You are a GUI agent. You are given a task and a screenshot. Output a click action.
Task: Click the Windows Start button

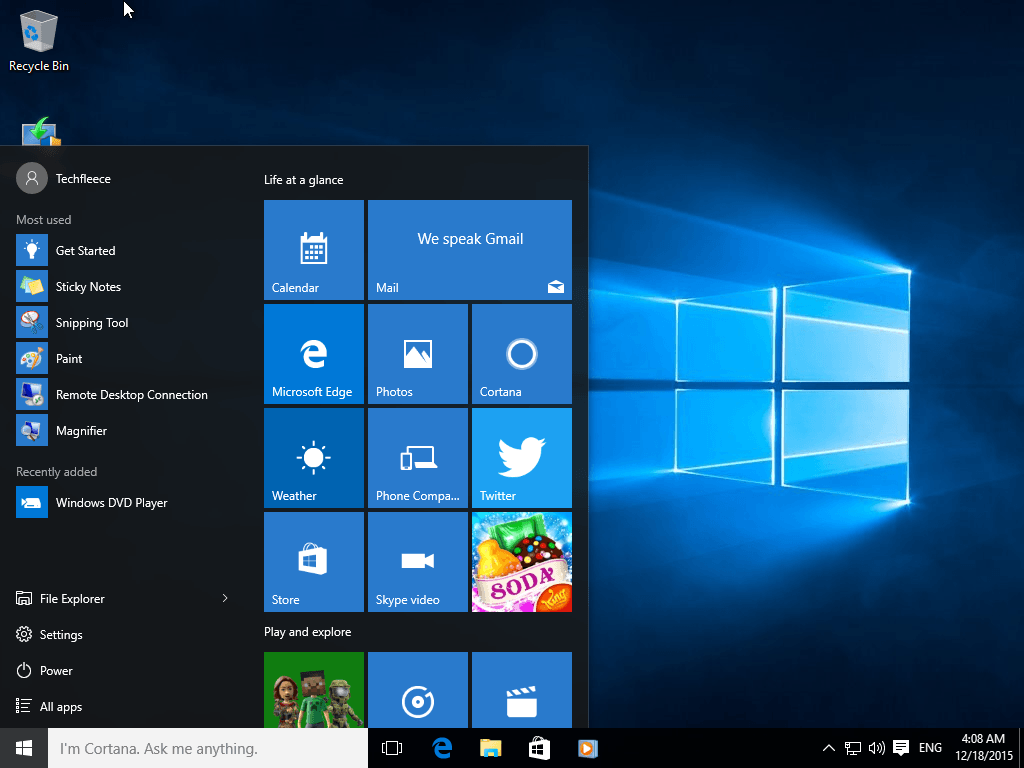24,748
